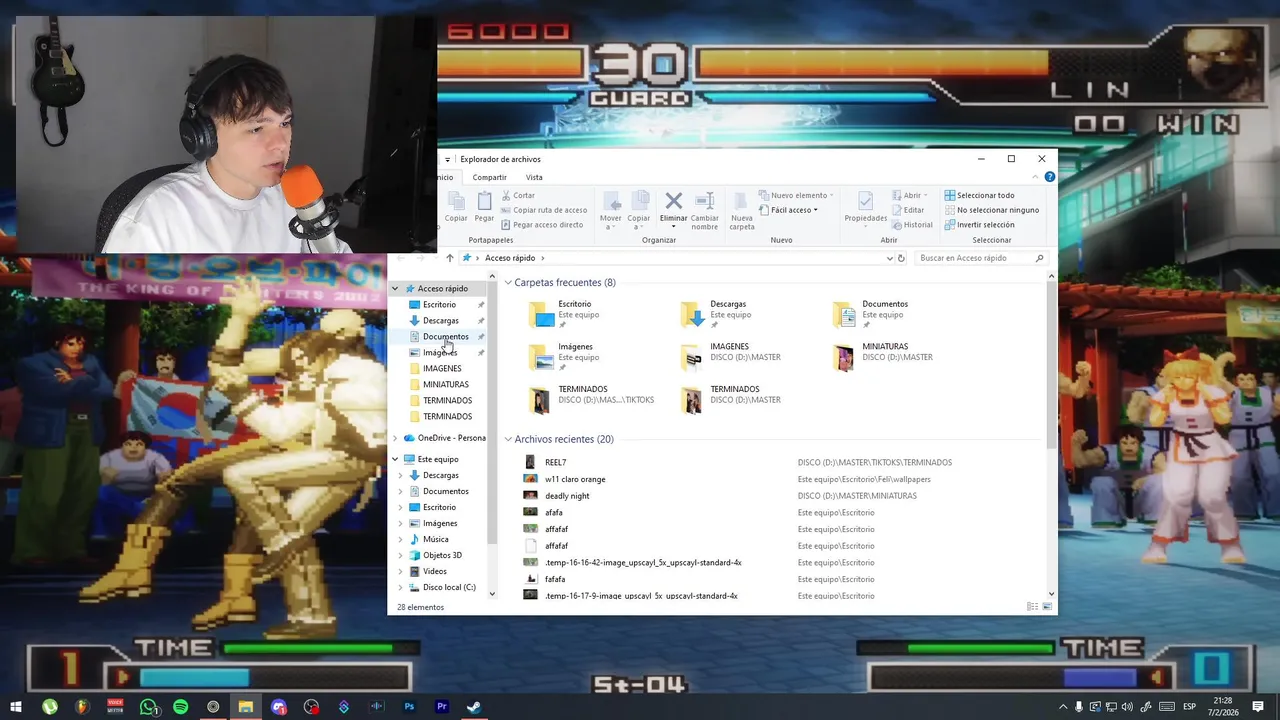Switch to details view via status bar icon
The width and height of the screenshot is (1280, 720).
(1032, 607)
